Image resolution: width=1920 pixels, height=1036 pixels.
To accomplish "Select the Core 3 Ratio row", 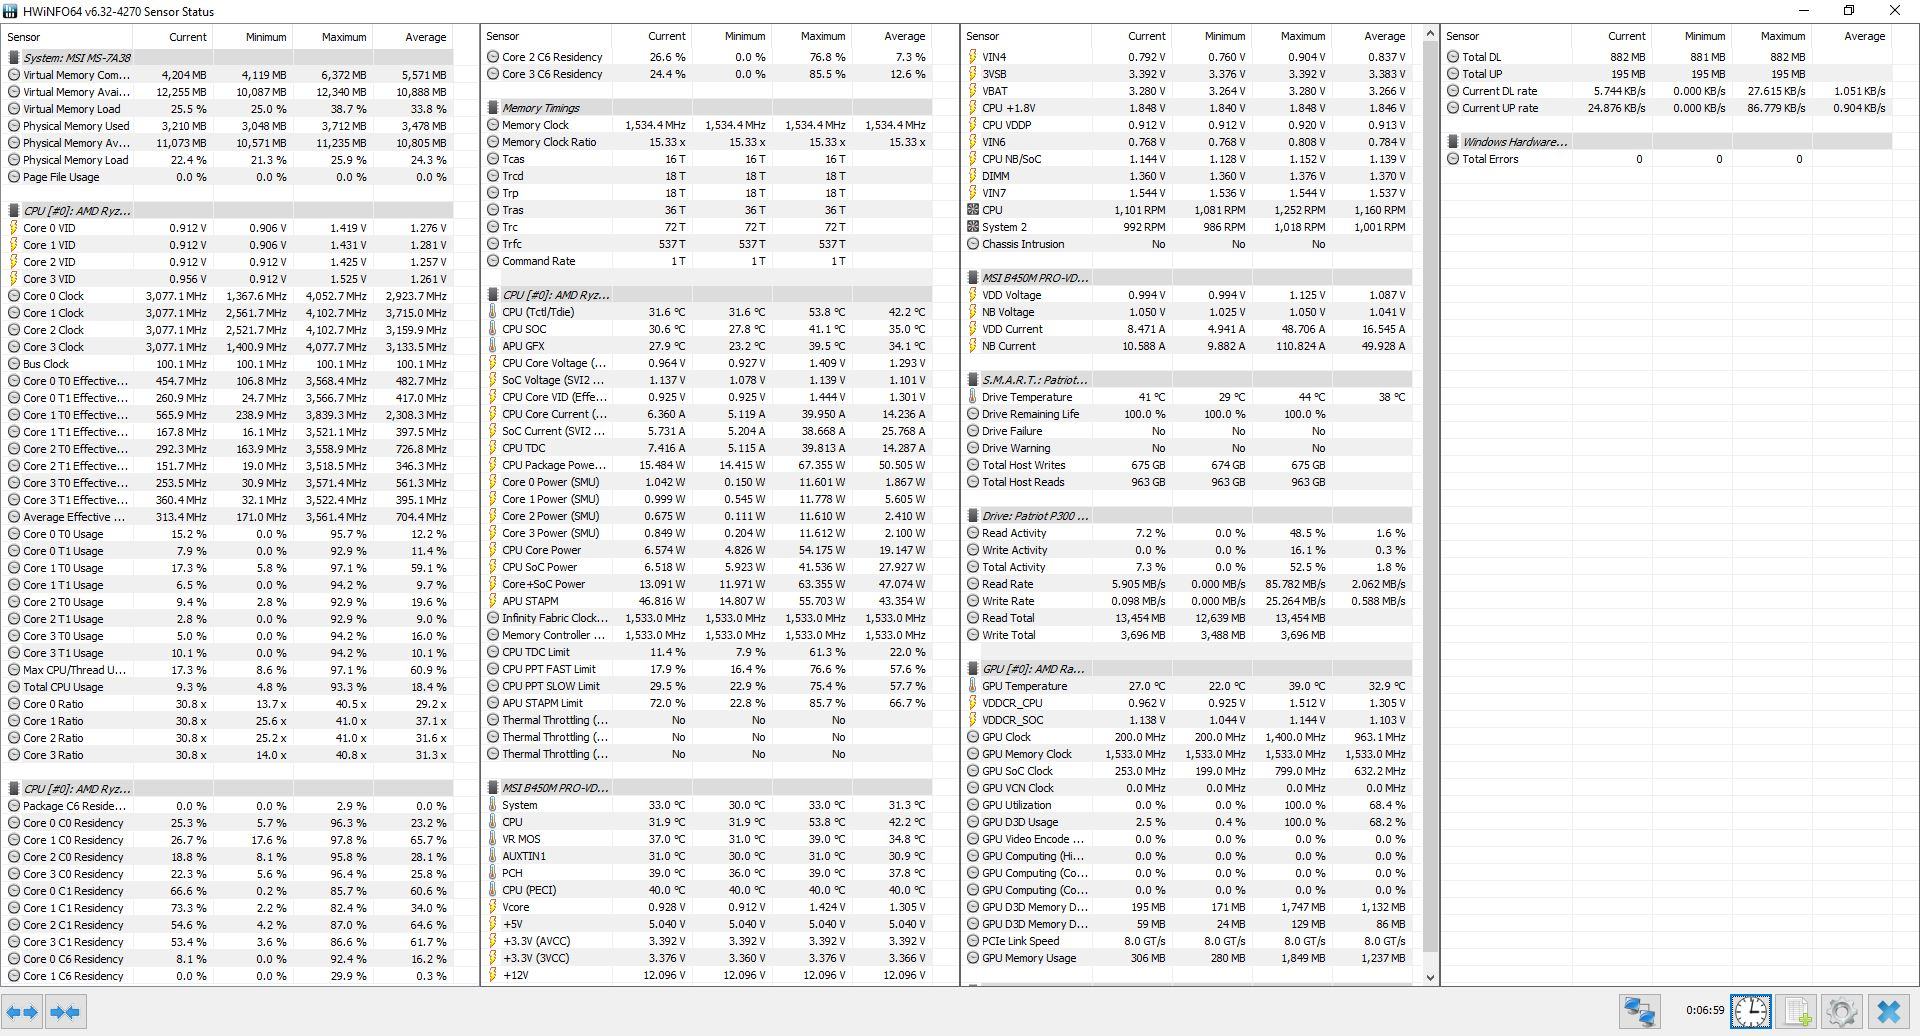I will tap(229, 755).
